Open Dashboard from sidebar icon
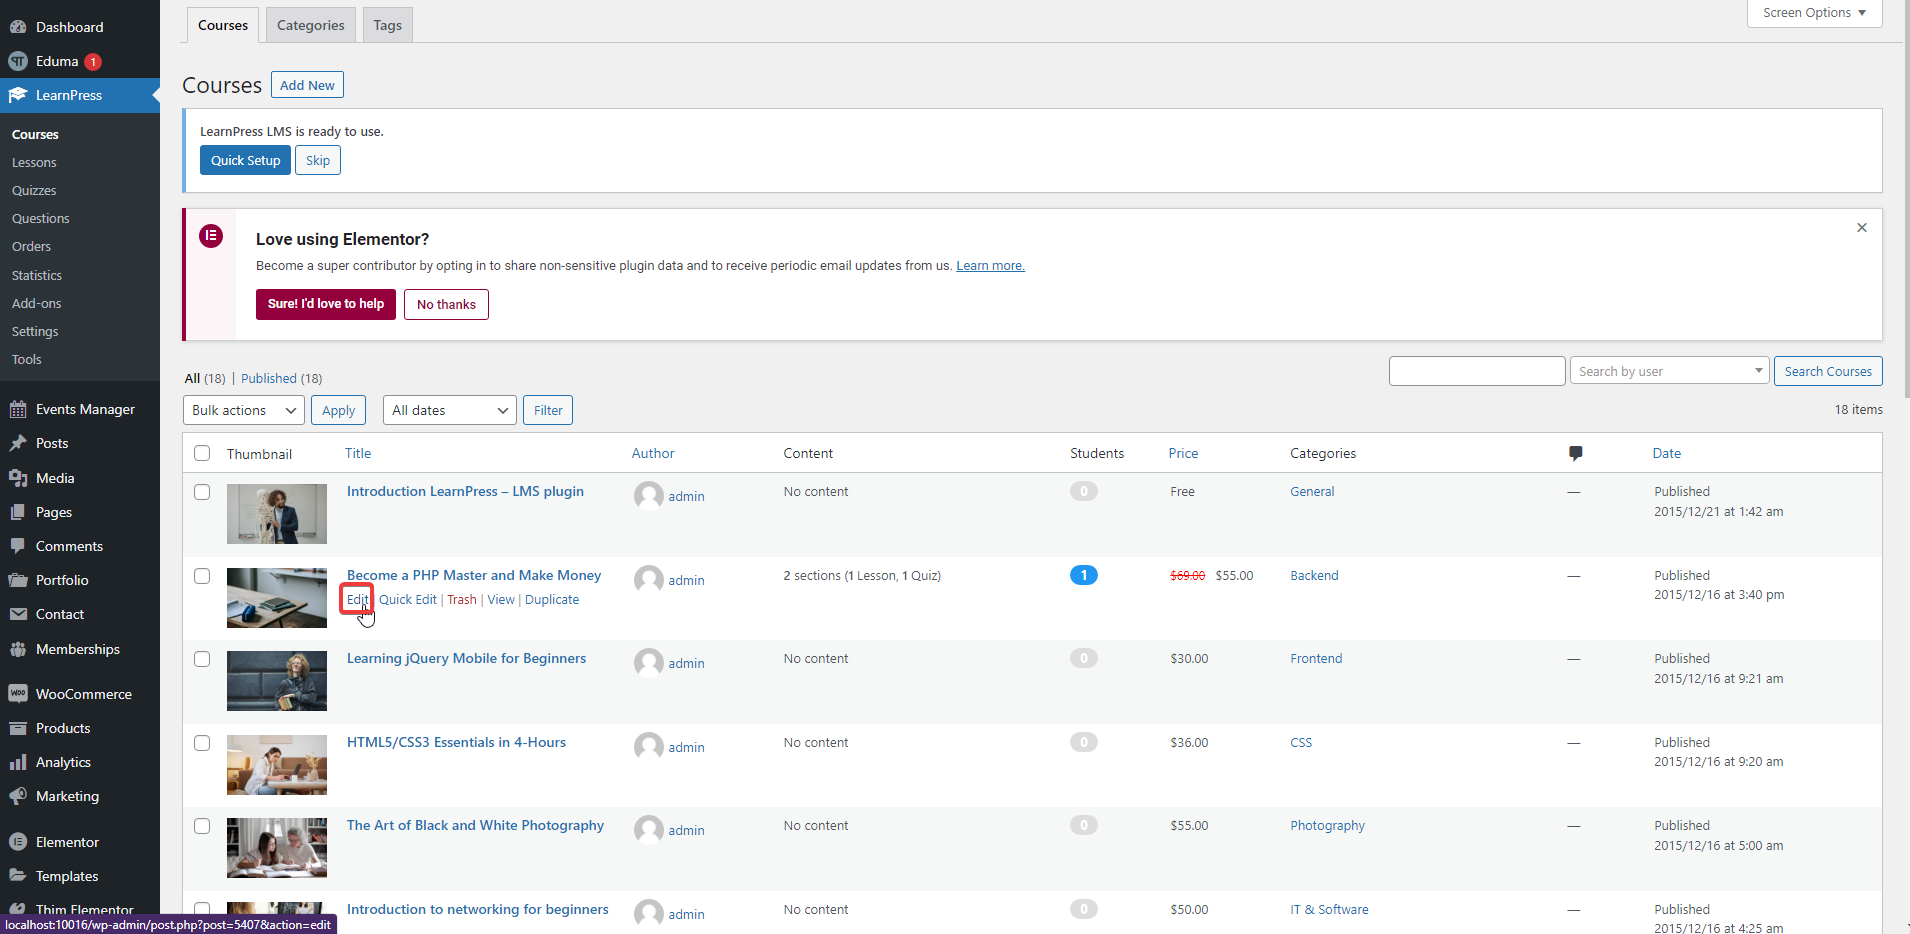The height and width of the screenshot is (934, 1910). [x=18, y=27]
